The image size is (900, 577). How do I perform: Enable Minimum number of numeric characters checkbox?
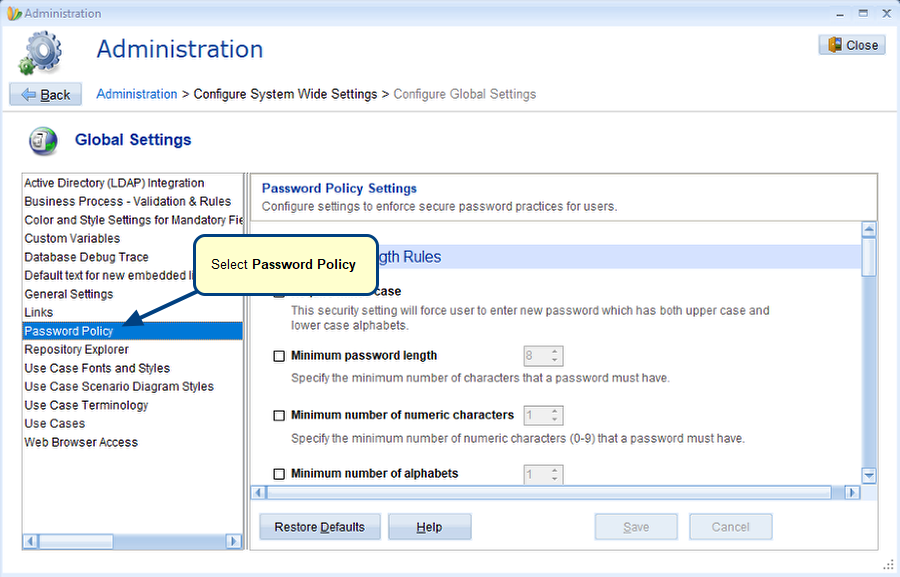point(279,415)
